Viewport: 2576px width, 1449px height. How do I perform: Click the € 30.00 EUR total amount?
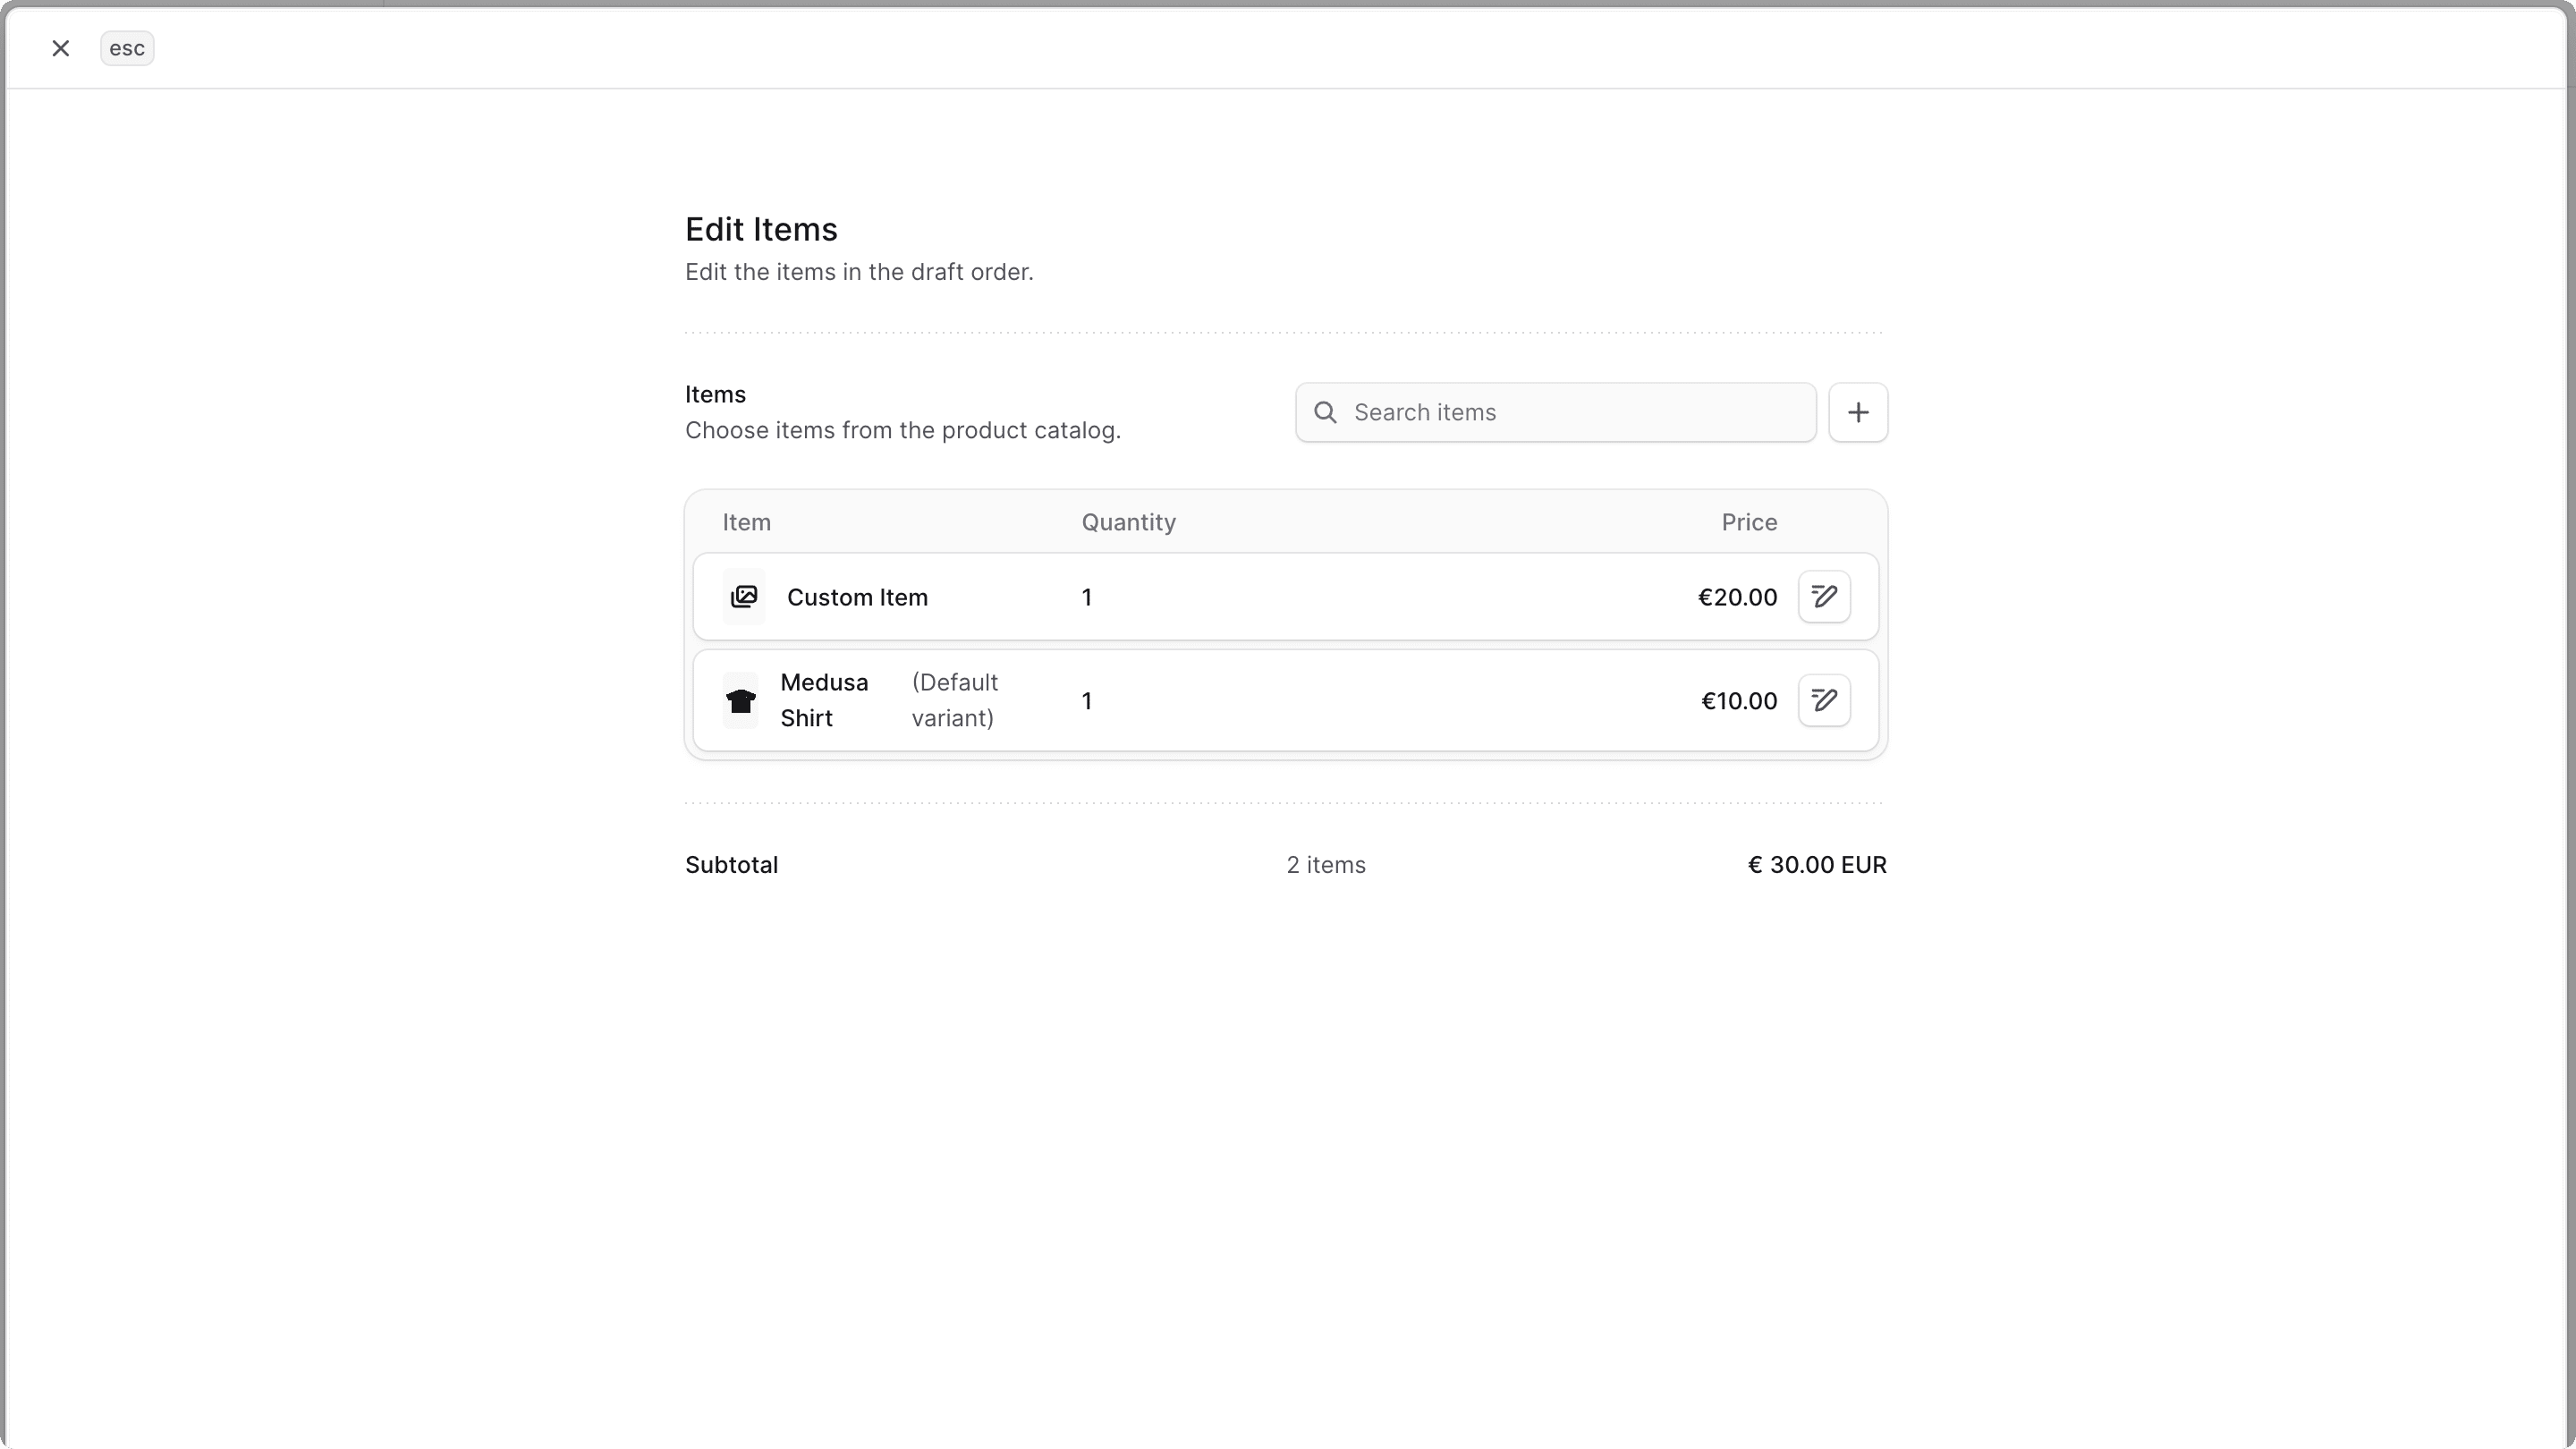pyautogui.click(x=1816, y=864)
